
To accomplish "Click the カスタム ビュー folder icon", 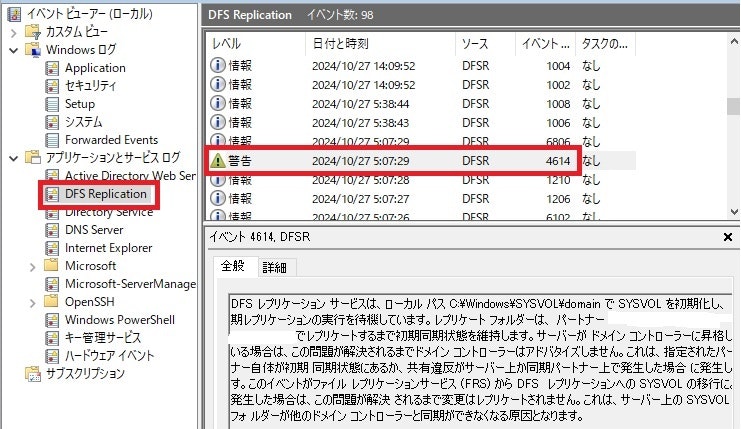I will (33, 32).
